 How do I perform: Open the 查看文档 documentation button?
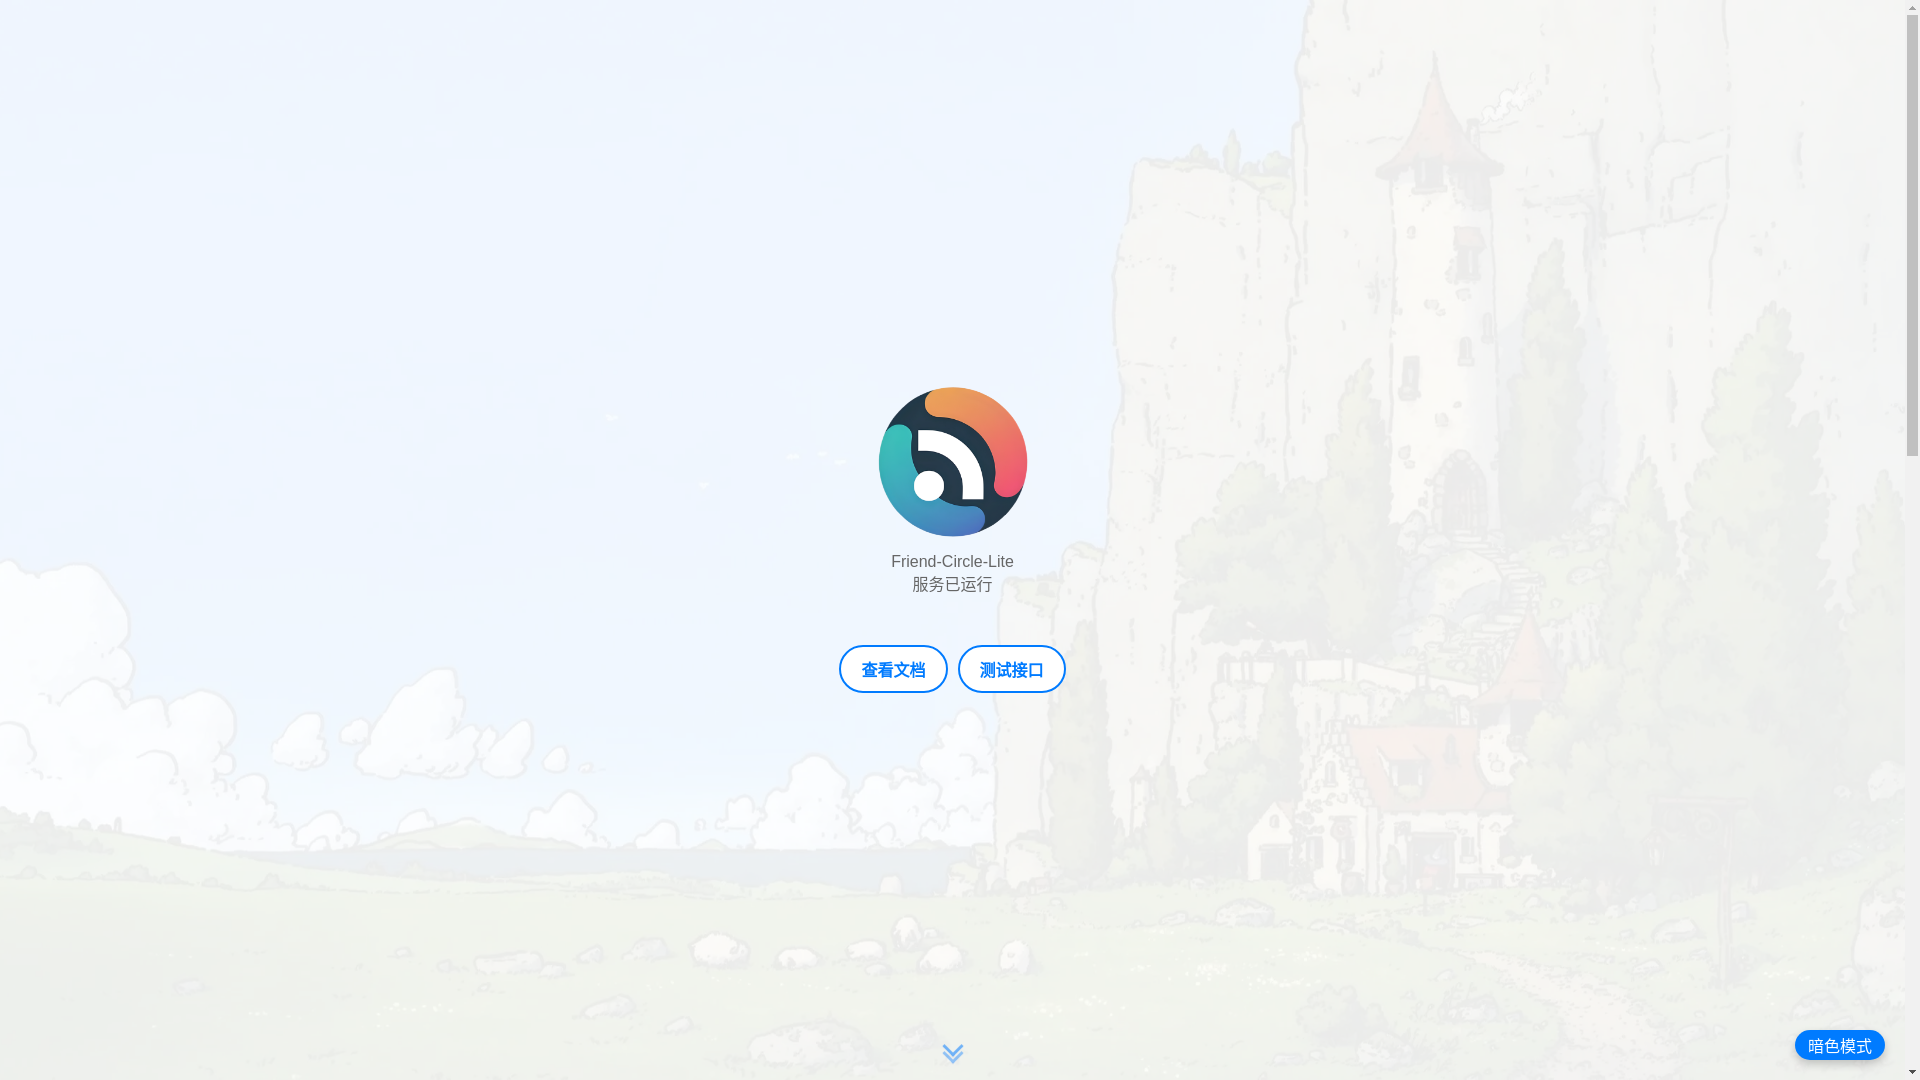pos(893,669)
